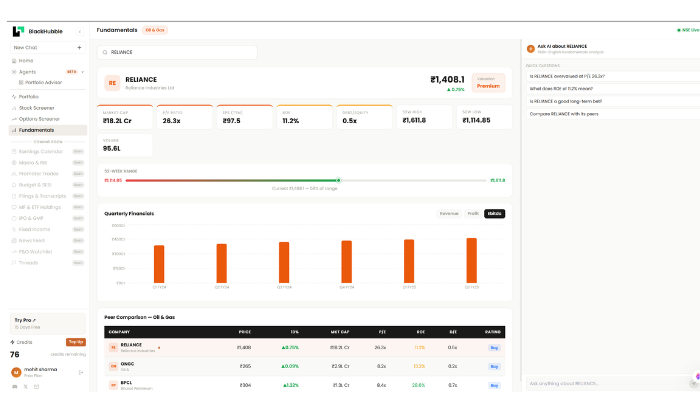Click the RELIANCE stock search field
Image resolution: width=700 pixels, height=400 pixels.
coord(176,51)
